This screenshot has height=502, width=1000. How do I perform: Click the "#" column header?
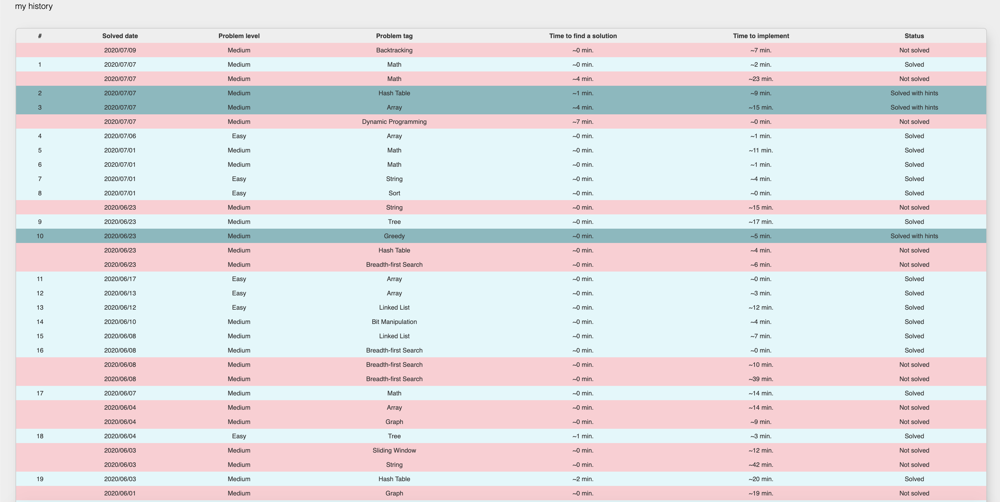[x=40, y=36]
